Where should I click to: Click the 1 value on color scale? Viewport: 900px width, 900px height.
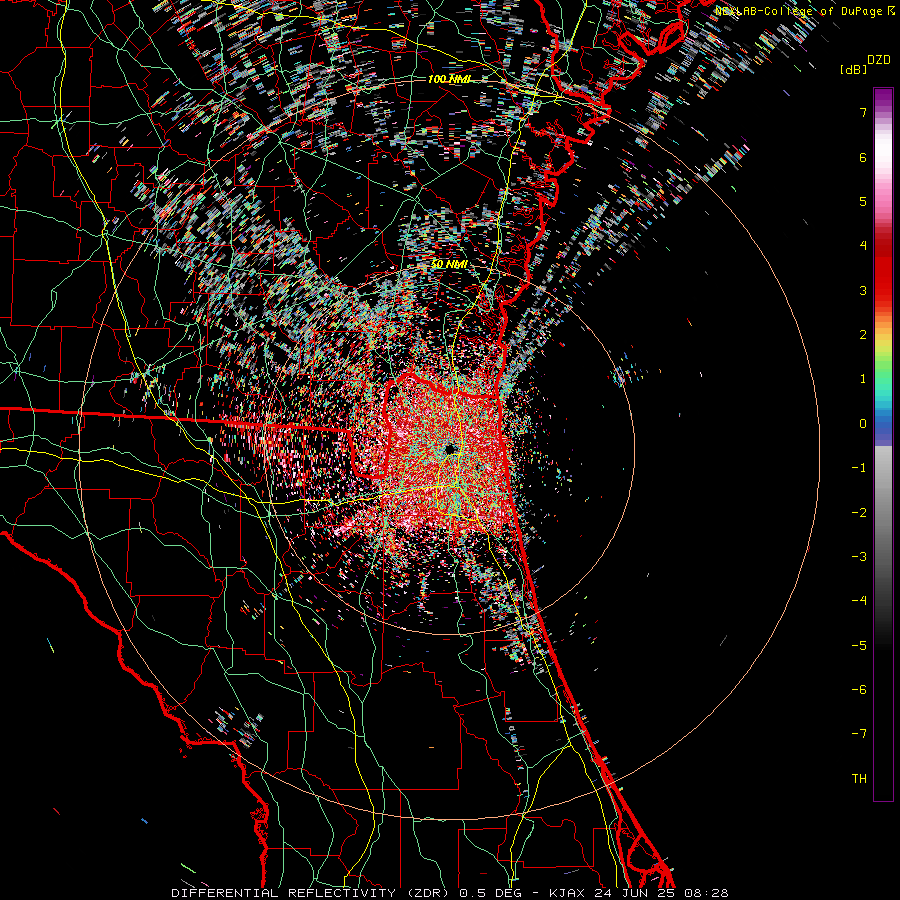click(863, 379)
